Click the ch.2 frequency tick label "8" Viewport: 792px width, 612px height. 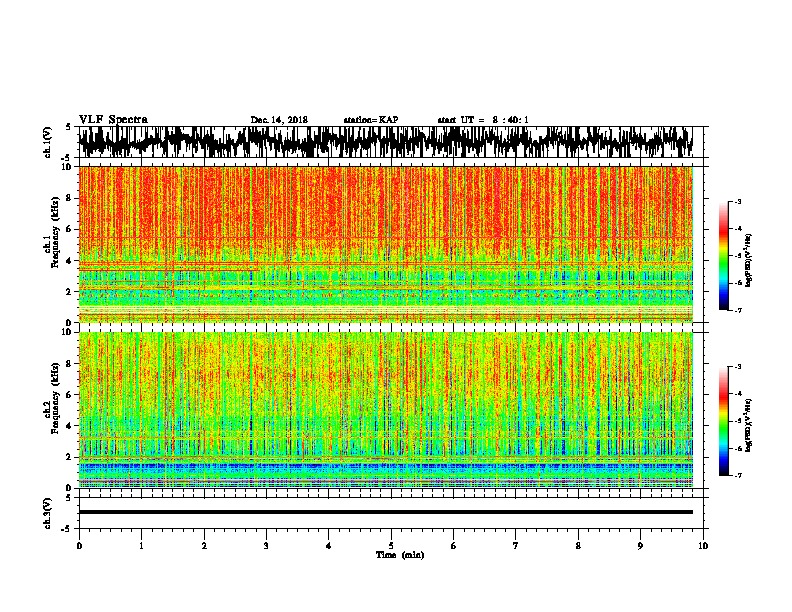click(x=70, y=364)
